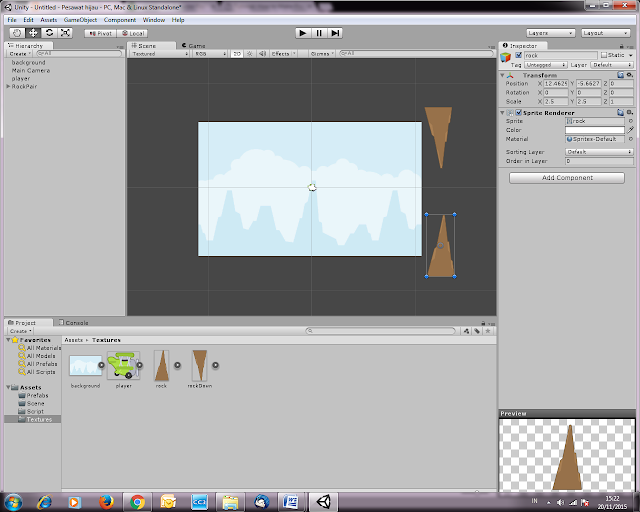Open the Edit menu
The height and width of the screenshot is (512, 640).
(x=28, y=20)
